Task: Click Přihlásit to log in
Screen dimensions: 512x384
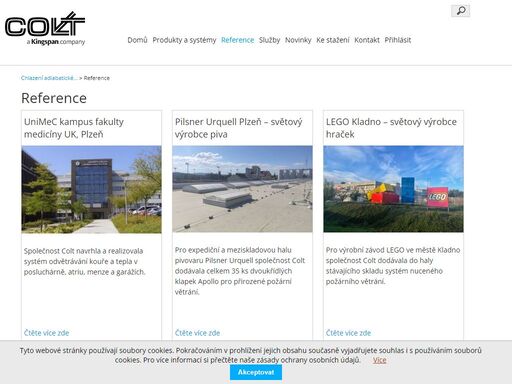Action: 398,40
